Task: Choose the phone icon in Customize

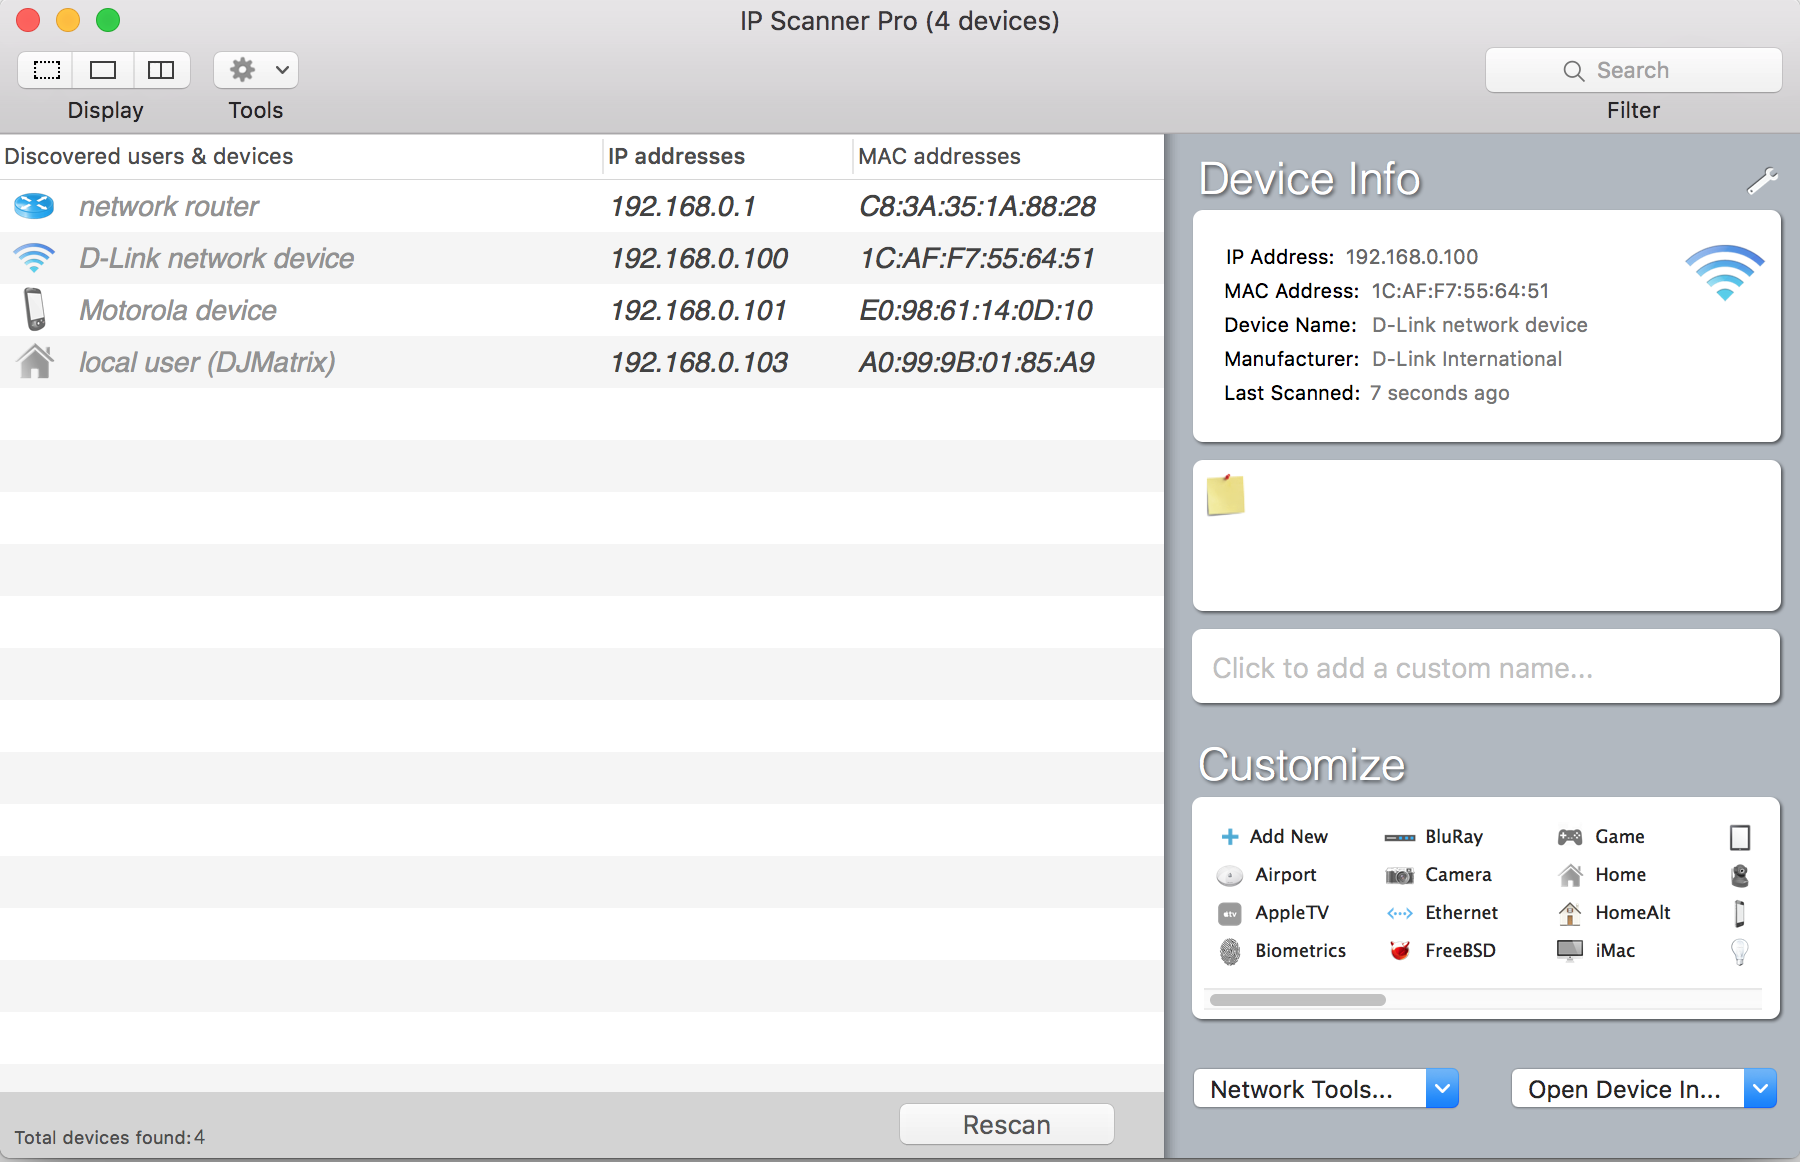Action: tap(1740, 913)
